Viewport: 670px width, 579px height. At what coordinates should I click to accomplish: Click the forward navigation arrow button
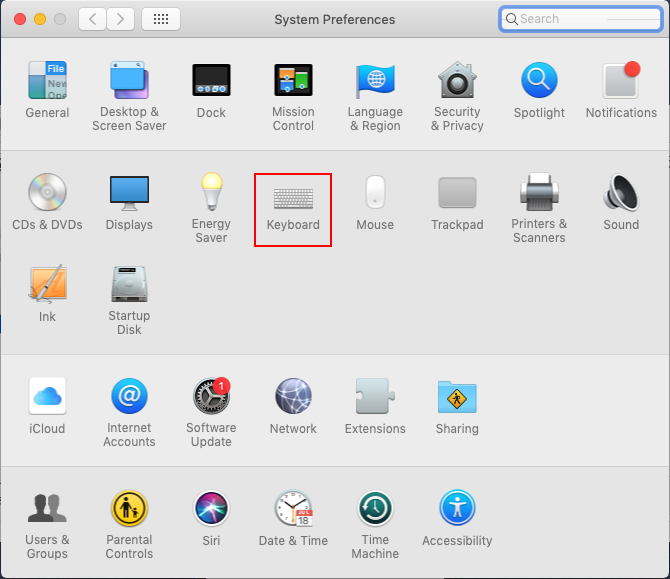[120, 19]
